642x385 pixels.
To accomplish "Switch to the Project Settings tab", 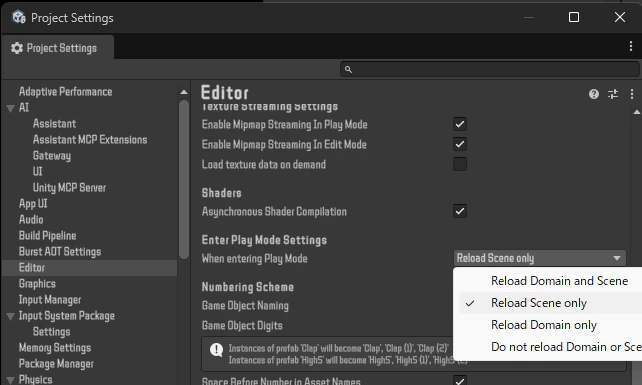I will [58, 48].
